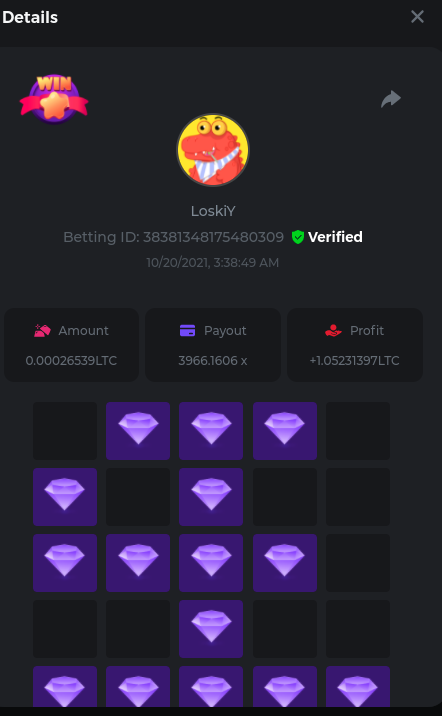The image size is (442, 716).
Task: Click the empty tile in top-left corner
Action: pos(65,431)
